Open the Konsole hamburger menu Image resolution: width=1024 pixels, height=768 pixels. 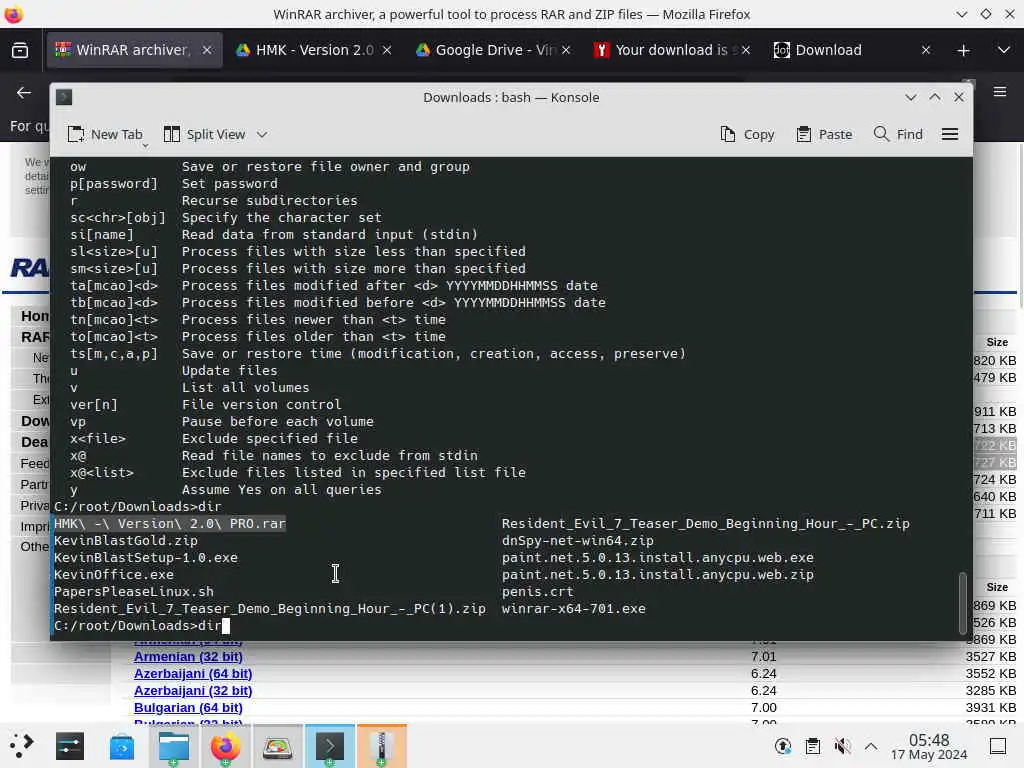coord(950,135)
